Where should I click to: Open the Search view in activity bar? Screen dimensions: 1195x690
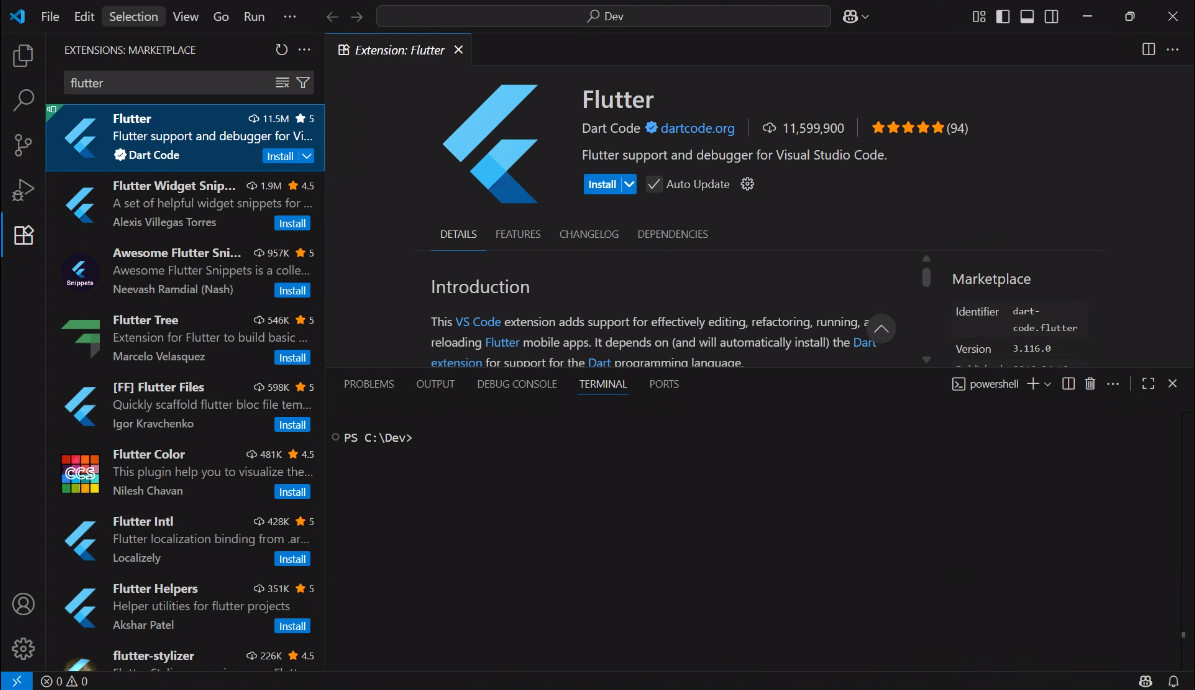pos(24,100)
